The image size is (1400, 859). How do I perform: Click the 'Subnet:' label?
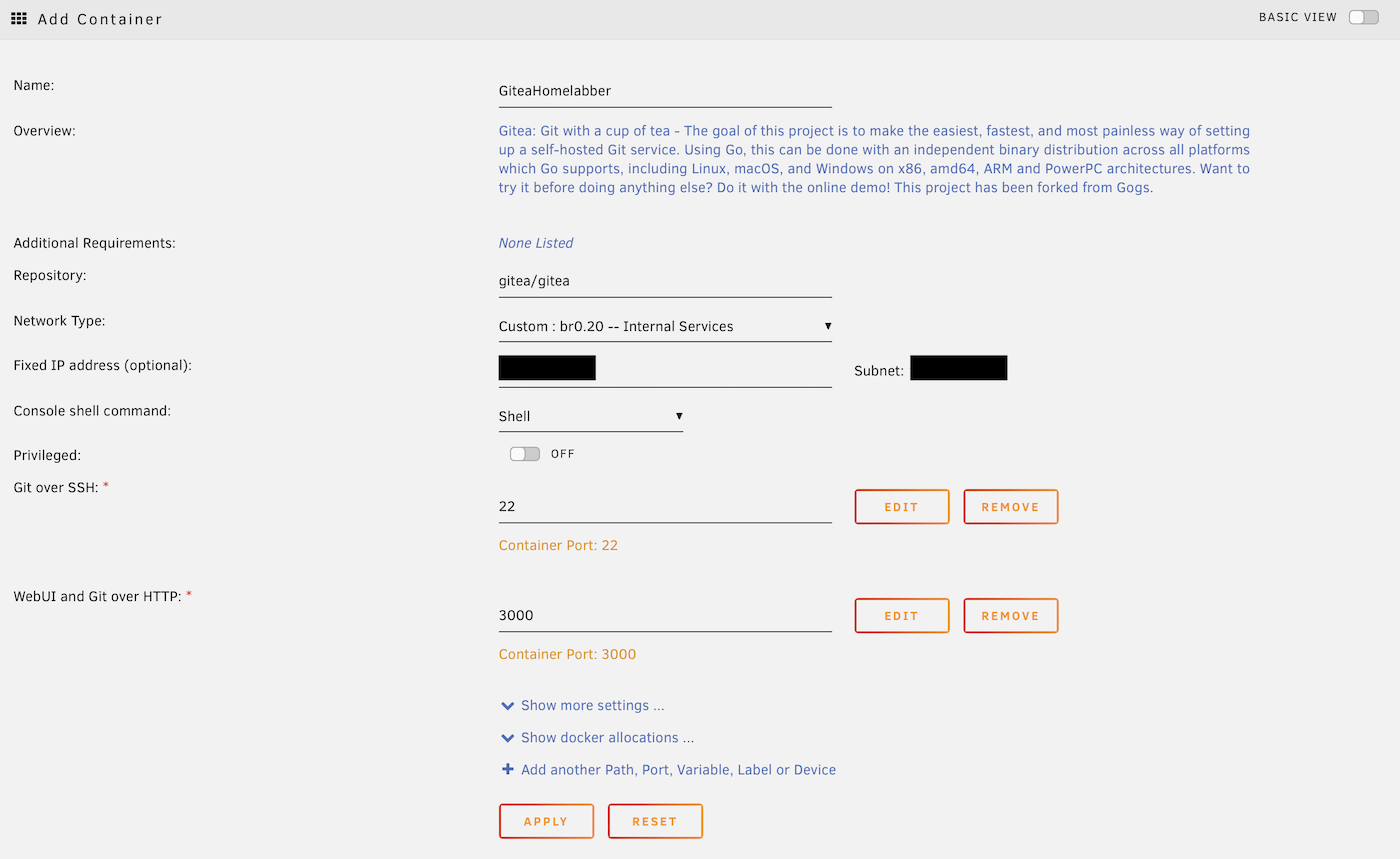pos(879,371)
